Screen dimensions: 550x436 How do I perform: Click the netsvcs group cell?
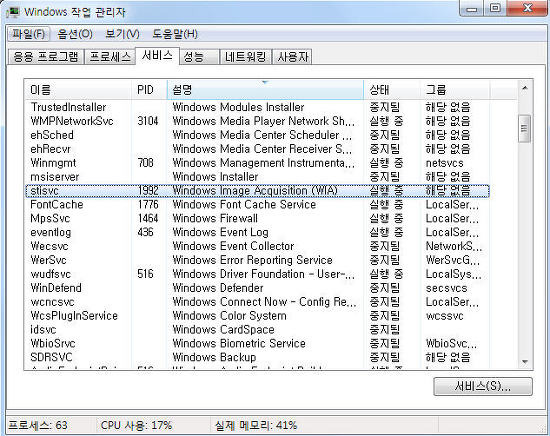[x=444, y=163]
